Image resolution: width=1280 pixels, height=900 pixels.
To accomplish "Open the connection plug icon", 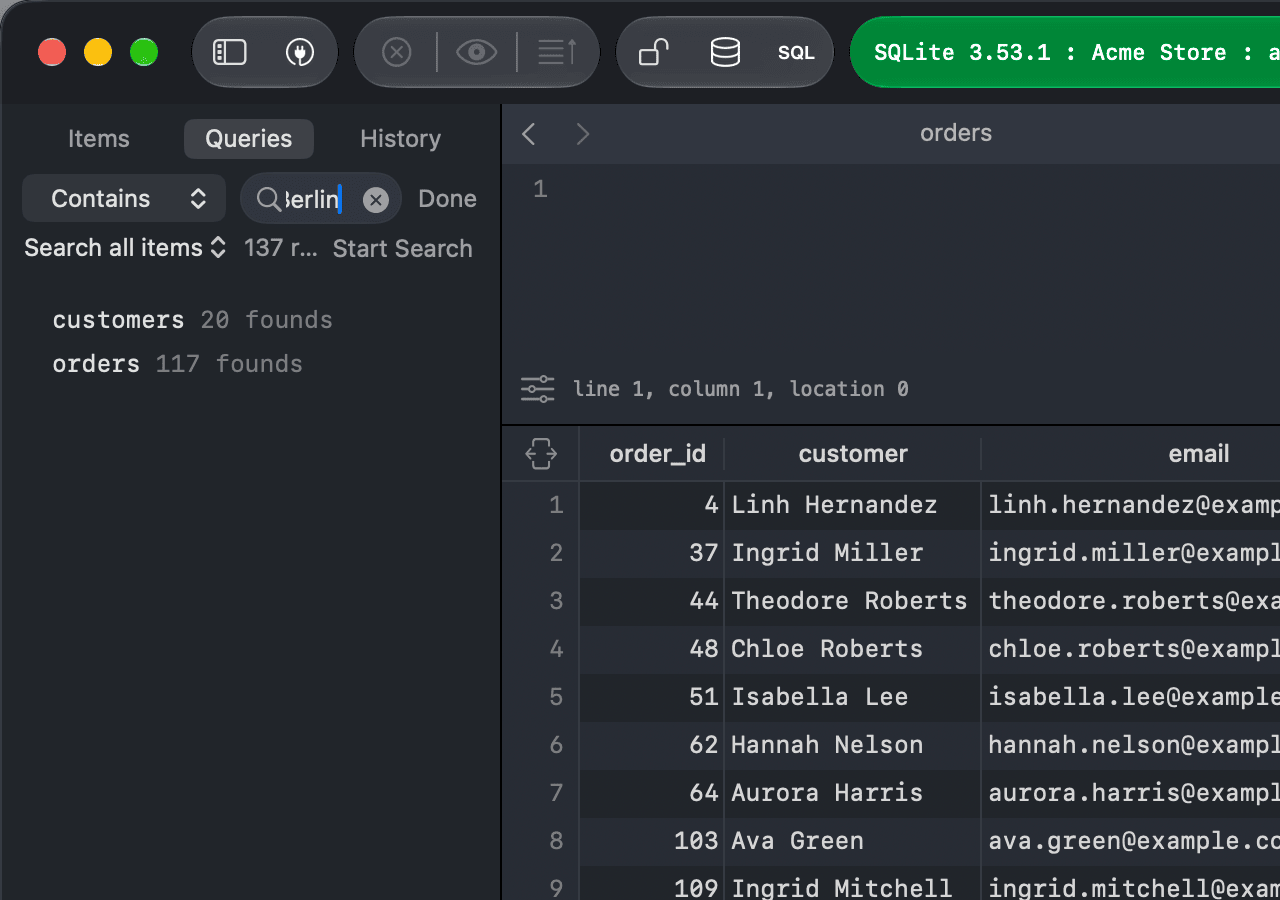I will pos(300,52).
